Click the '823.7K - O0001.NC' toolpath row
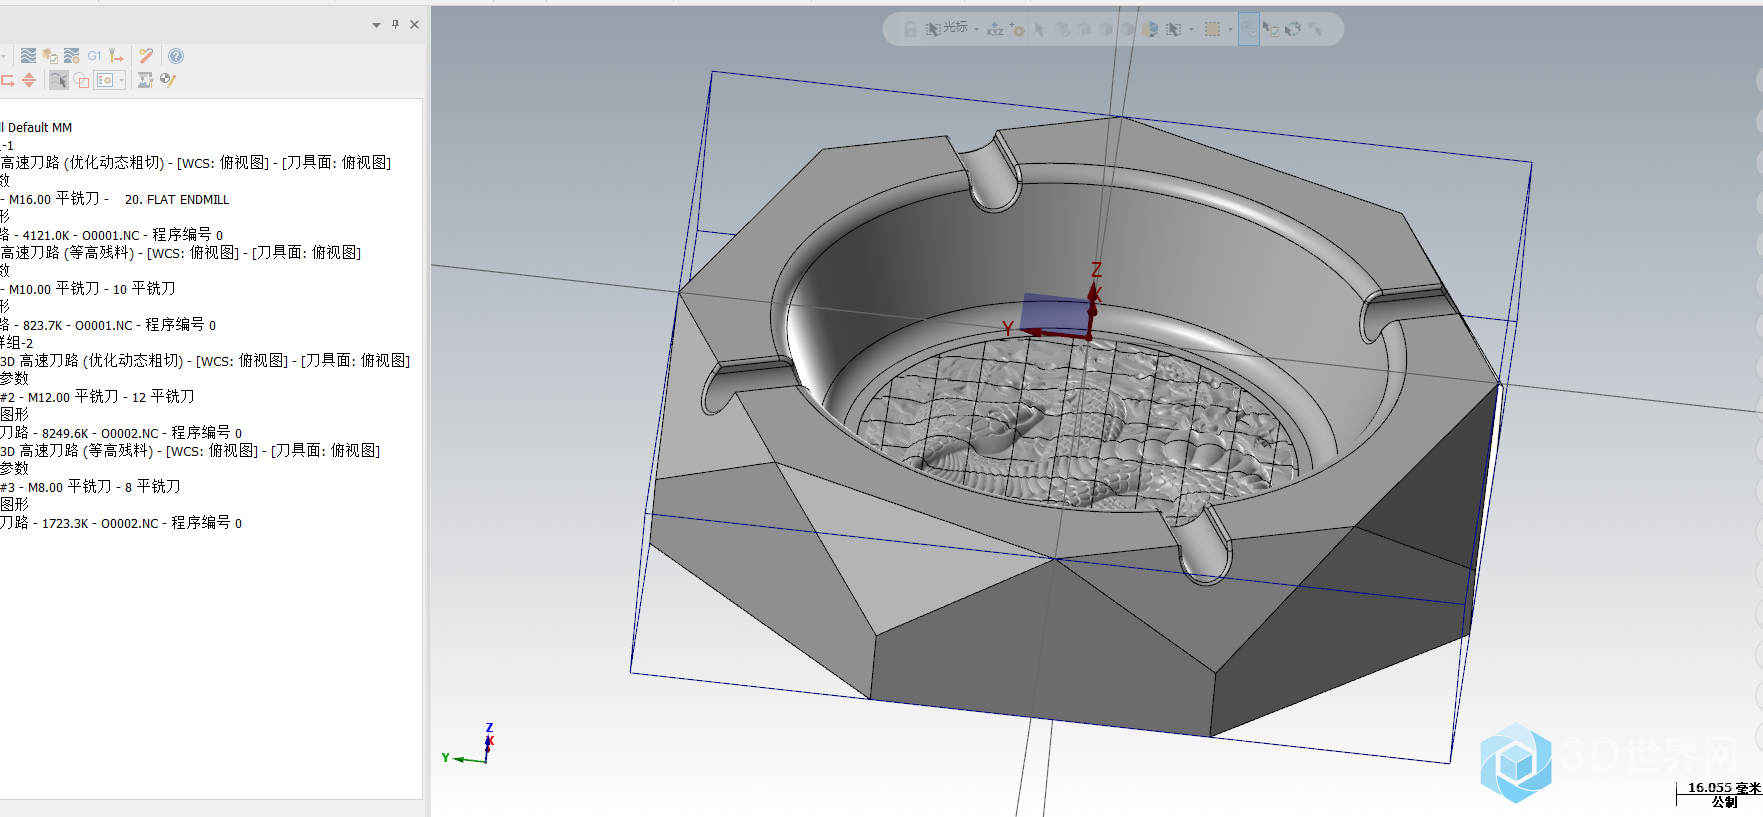Image resolution: width=1763 pixels, height=817 pixels. pos(108,325)
